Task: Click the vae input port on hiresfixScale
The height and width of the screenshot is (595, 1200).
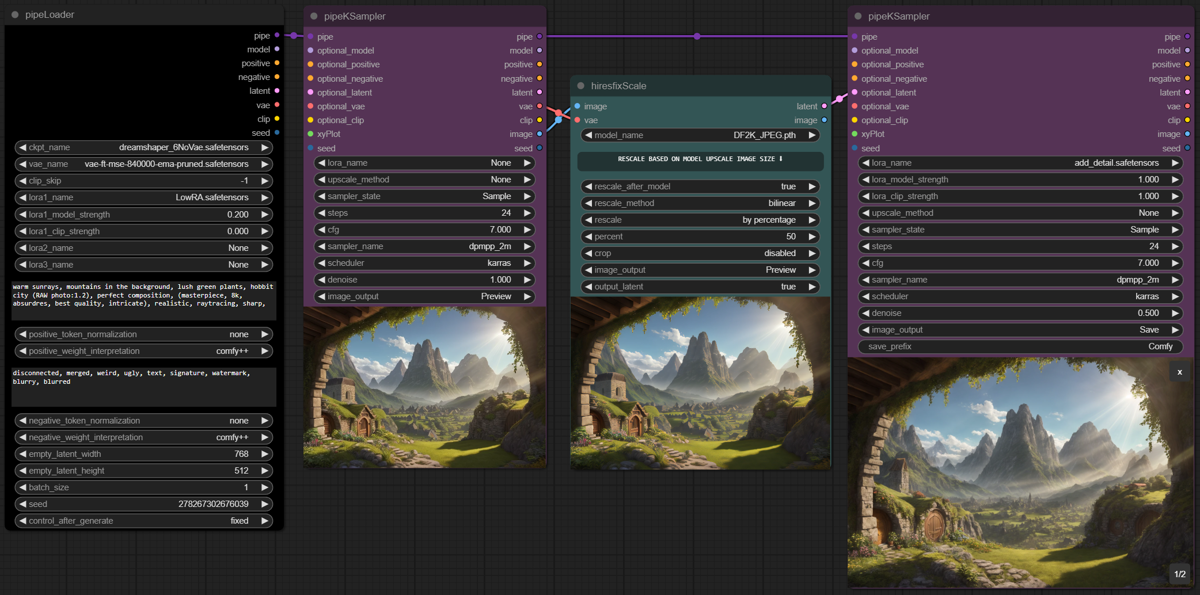Action: pyautogui.click(x=578, y=120)
